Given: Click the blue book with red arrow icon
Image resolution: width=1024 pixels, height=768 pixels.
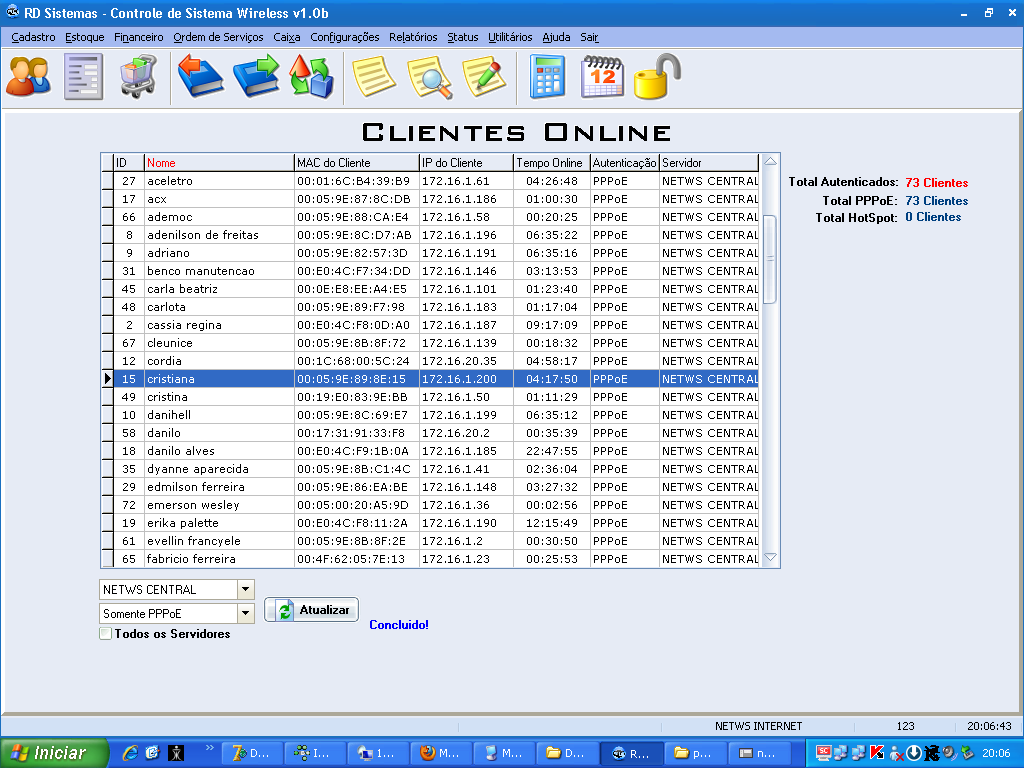Looking at the screenshot, I should tap(200, 77).
